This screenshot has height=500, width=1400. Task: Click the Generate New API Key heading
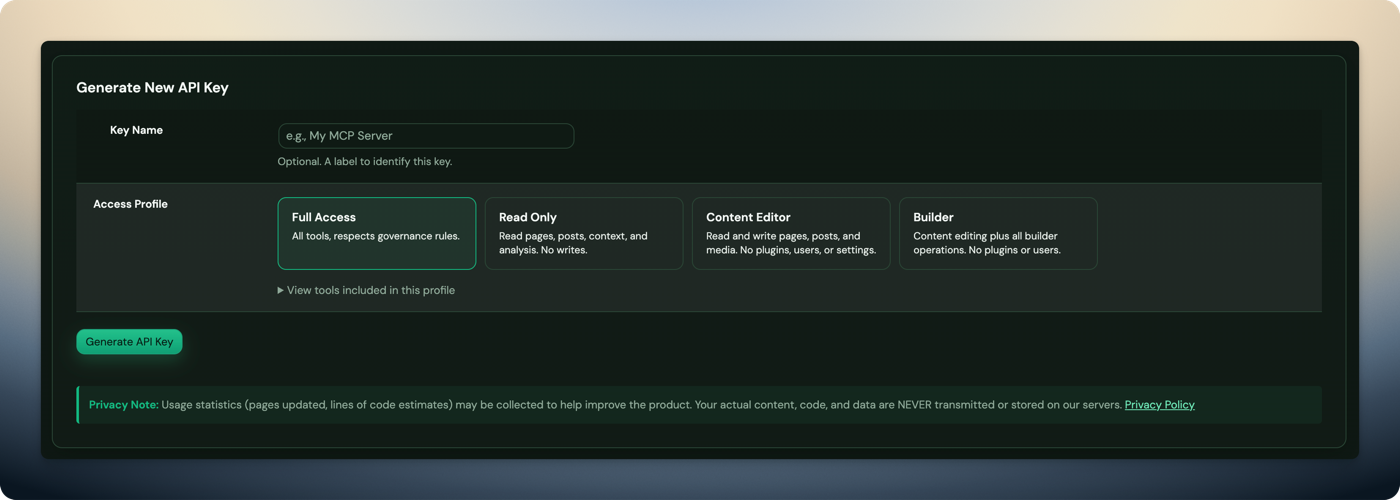152,88
